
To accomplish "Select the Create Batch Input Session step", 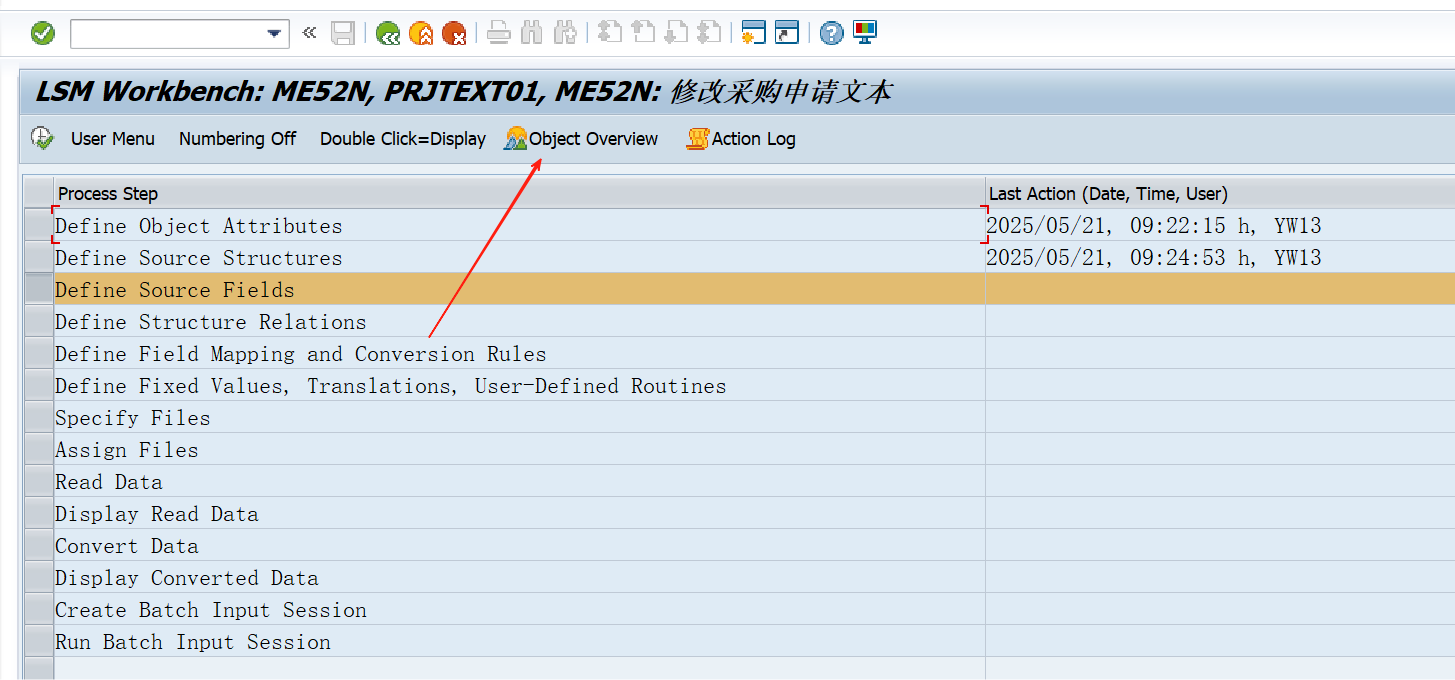I will pyautogui.click(x=519, y=610).
